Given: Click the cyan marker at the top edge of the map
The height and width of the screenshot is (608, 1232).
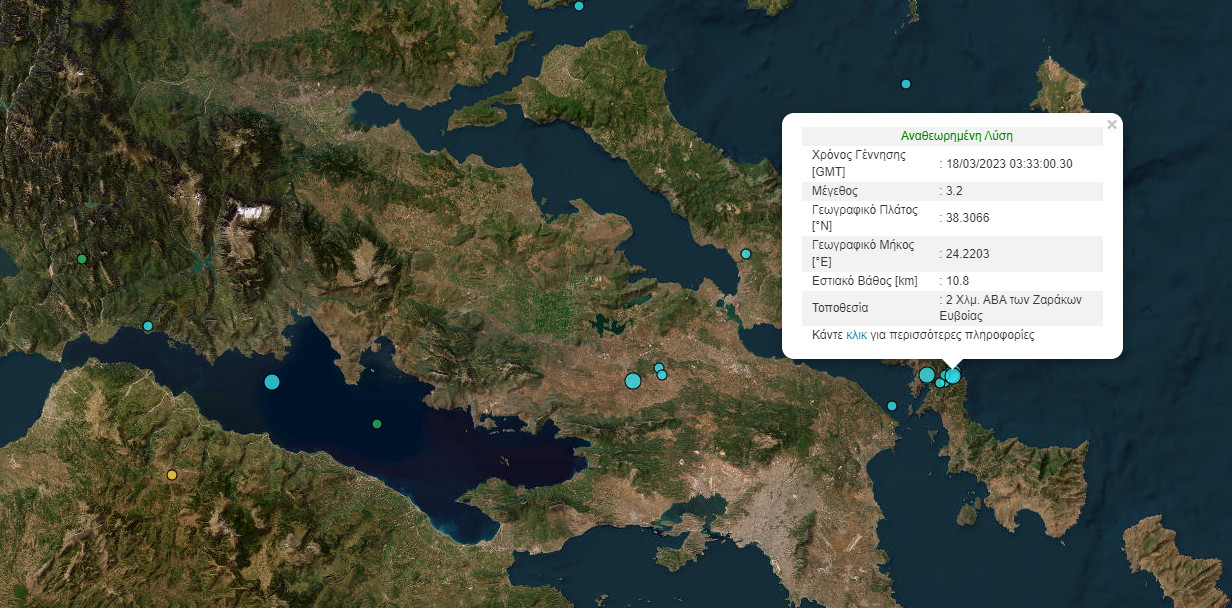Looking at the screenshot, I should 579,6.
